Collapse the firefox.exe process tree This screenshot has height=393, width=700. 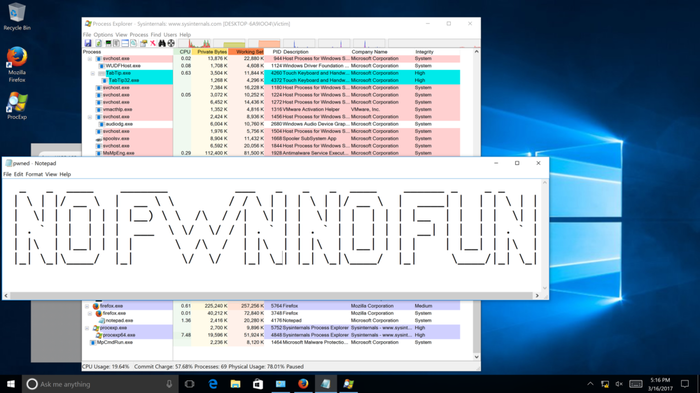[x=87, y=306]
